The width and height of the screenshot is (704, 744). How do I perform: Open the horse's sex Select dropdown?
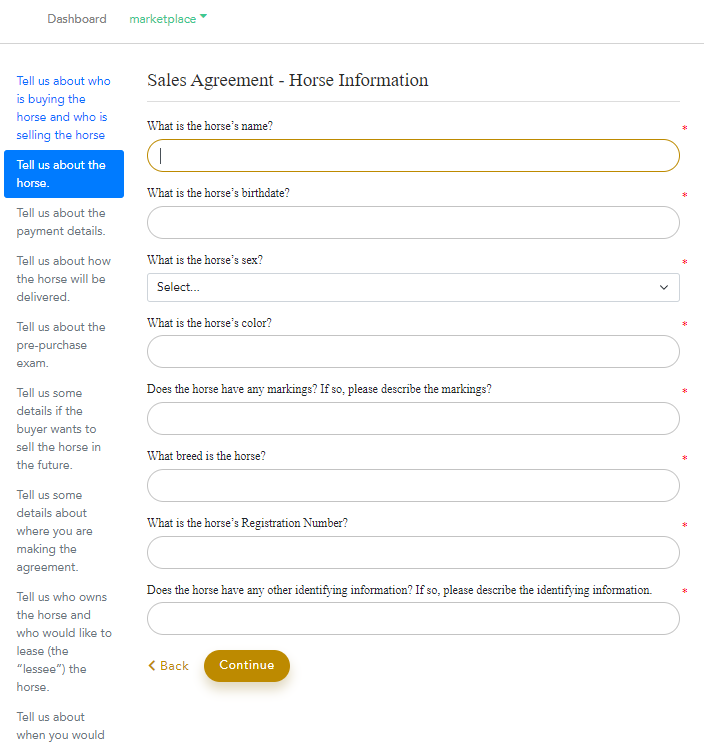click(412, 287)
